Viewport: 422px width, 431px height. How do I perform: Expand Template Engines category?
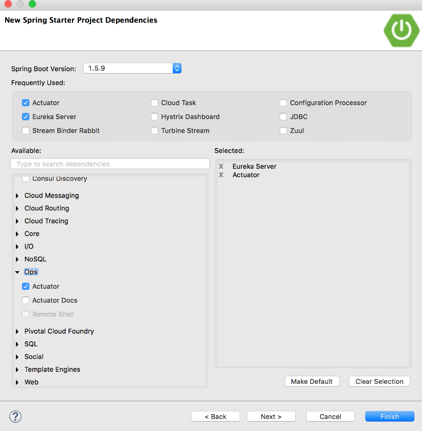coord(17,370)
